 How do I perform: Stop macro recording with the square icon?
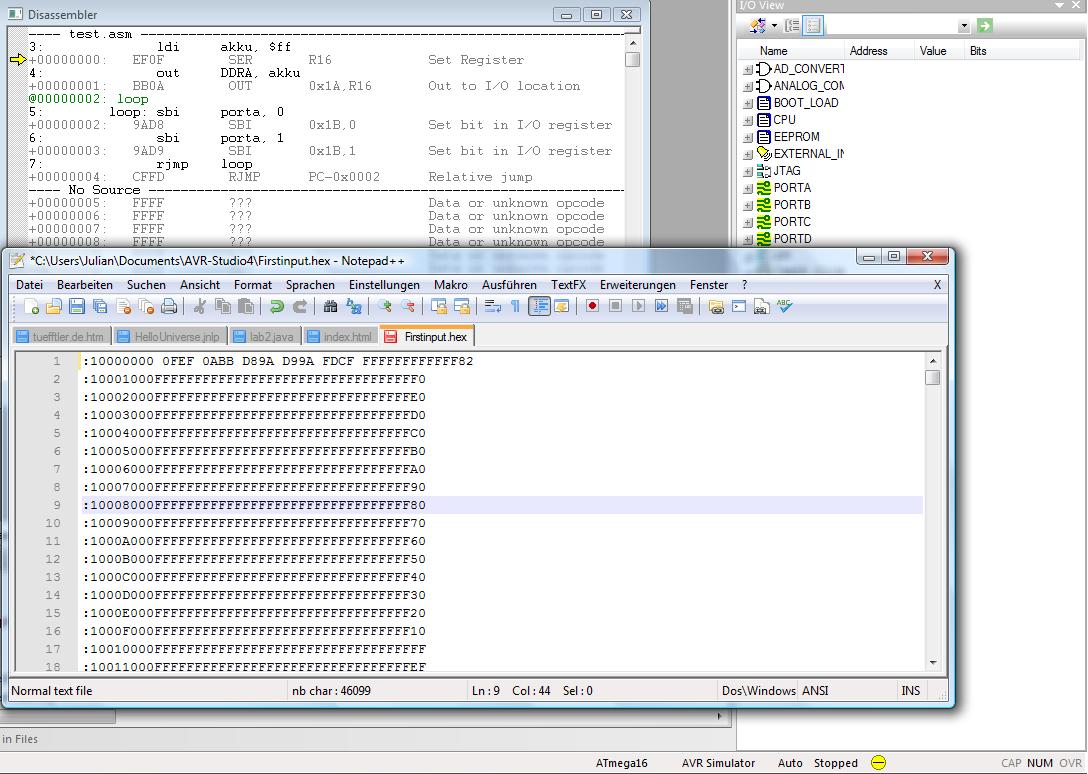[615, 306]
